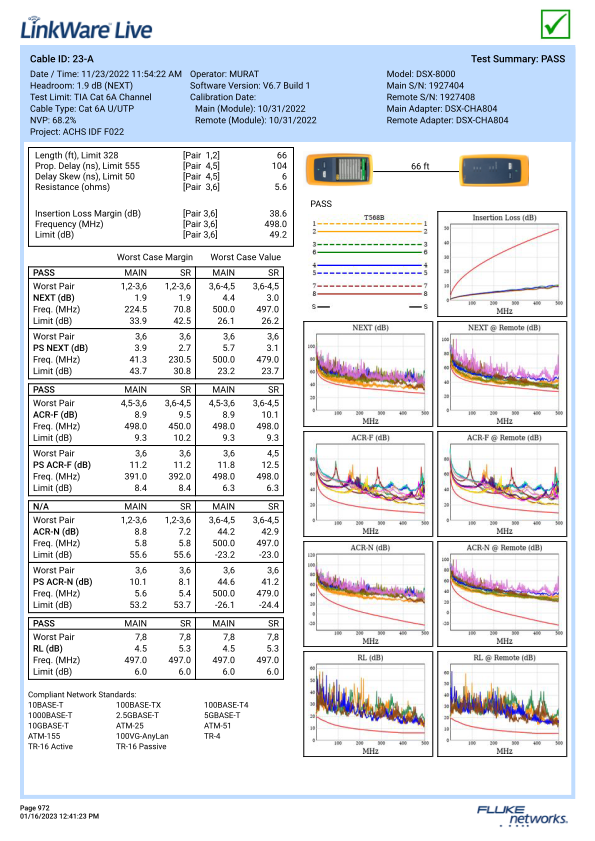595x841 pixels.
Task: Open the RL (dB) graph
Action: [368, 704]
